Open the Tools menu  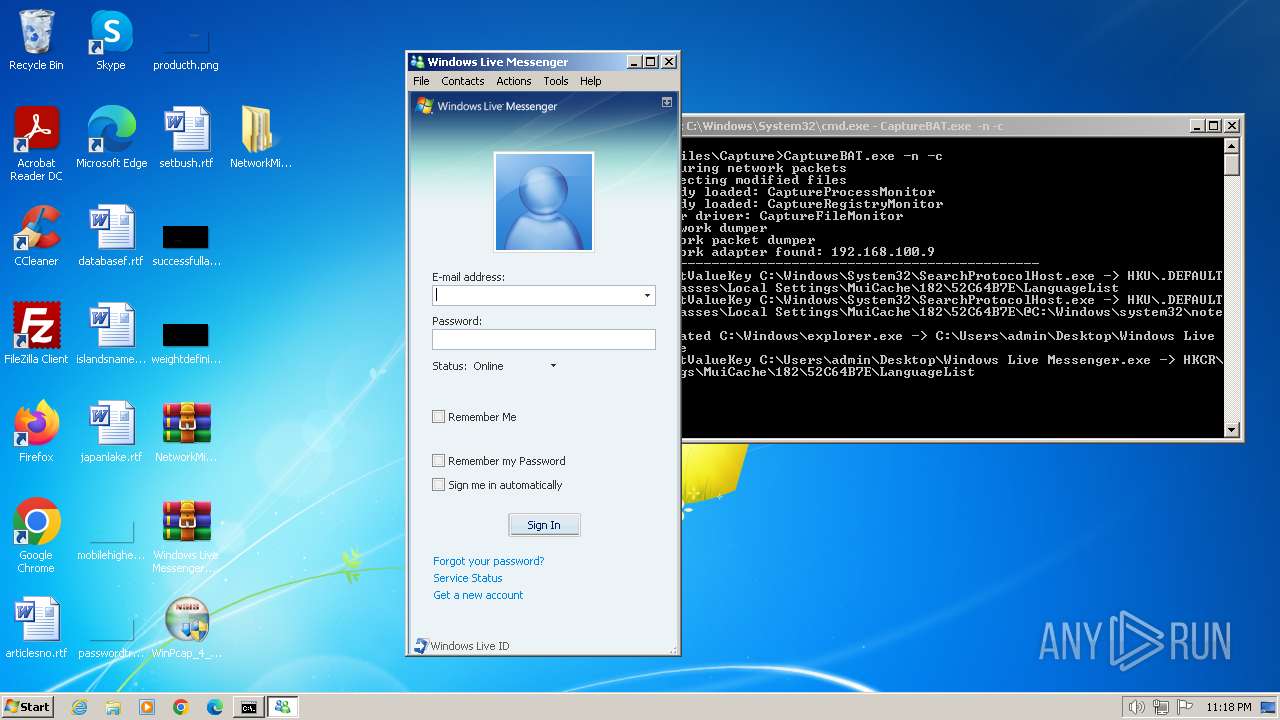pos(556,81)
